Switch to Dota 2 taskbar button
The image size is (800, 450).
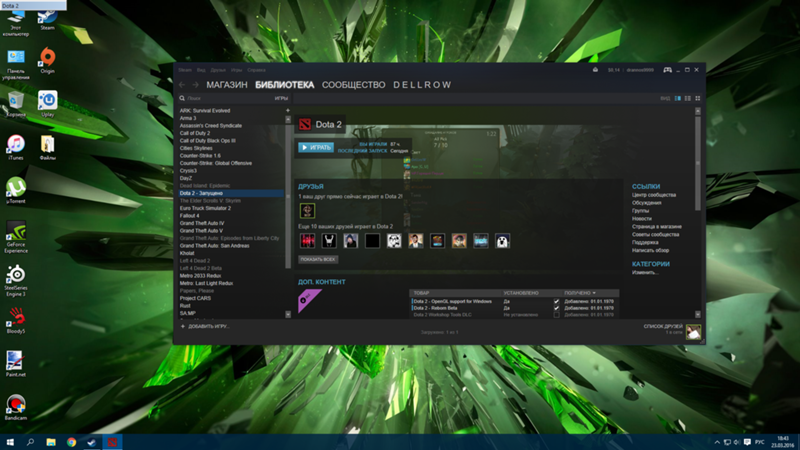112,442
